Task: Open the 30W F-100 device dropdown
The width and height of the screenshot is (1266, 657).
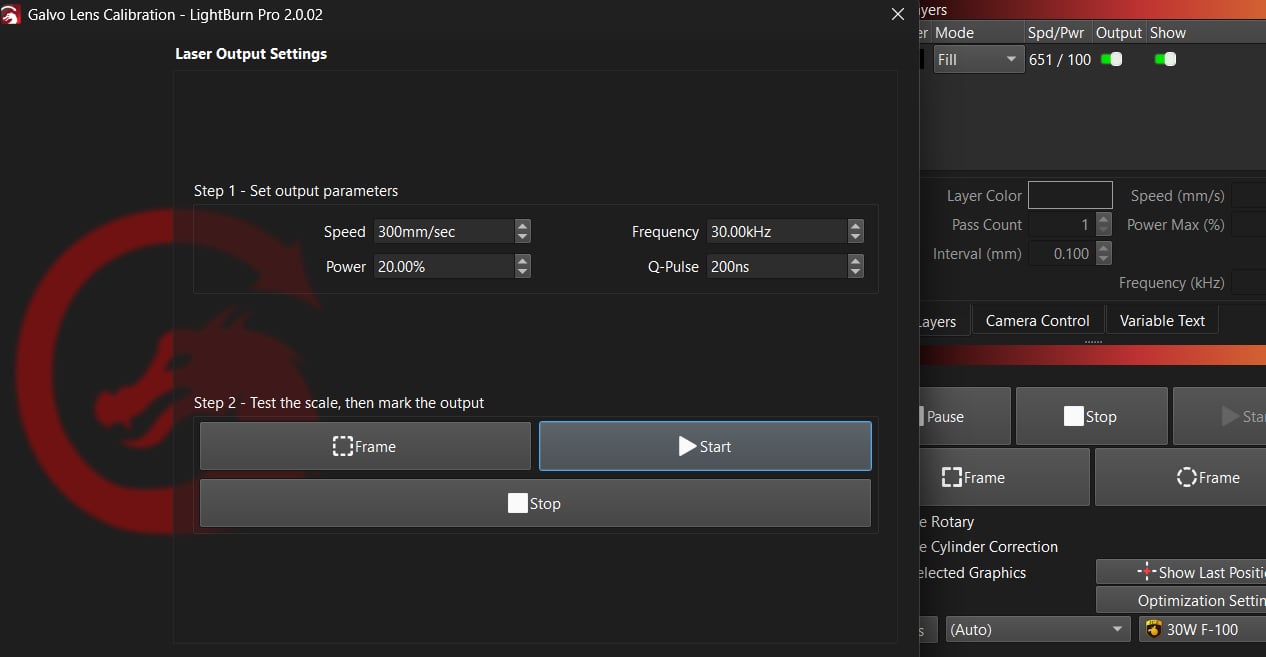Action: point(1202,629)
